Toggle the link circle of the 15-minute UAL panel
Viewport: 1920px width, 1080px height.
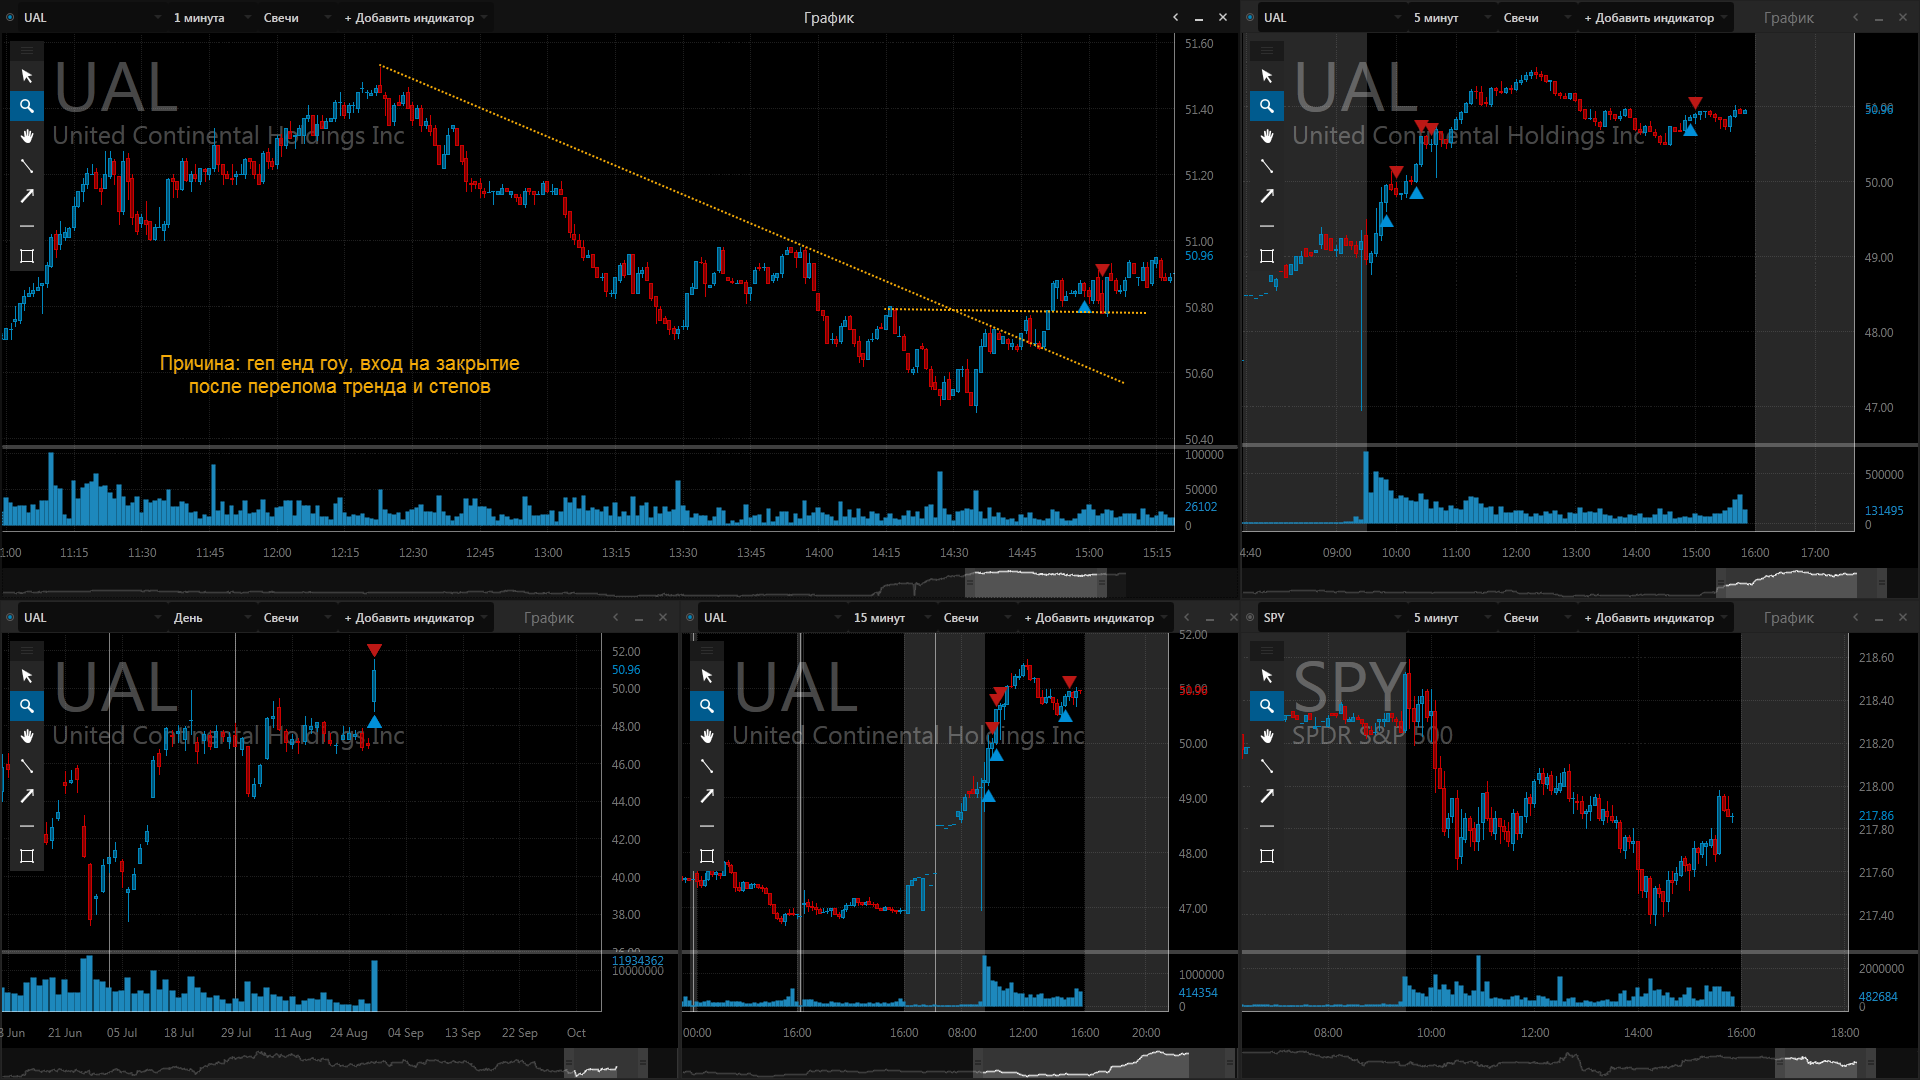(690, 617)
